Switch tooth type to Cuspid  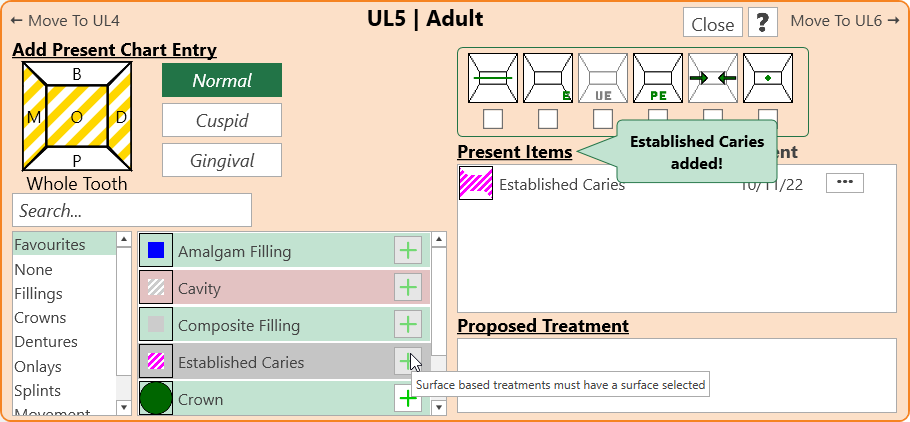pos(222,120)
